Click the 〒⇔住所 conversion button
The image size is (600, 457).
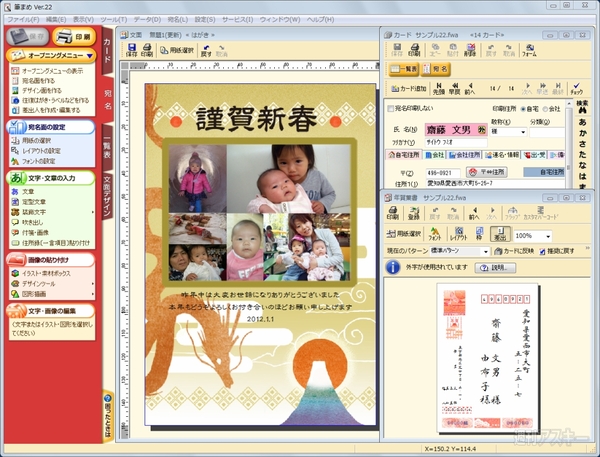point(487,172)
